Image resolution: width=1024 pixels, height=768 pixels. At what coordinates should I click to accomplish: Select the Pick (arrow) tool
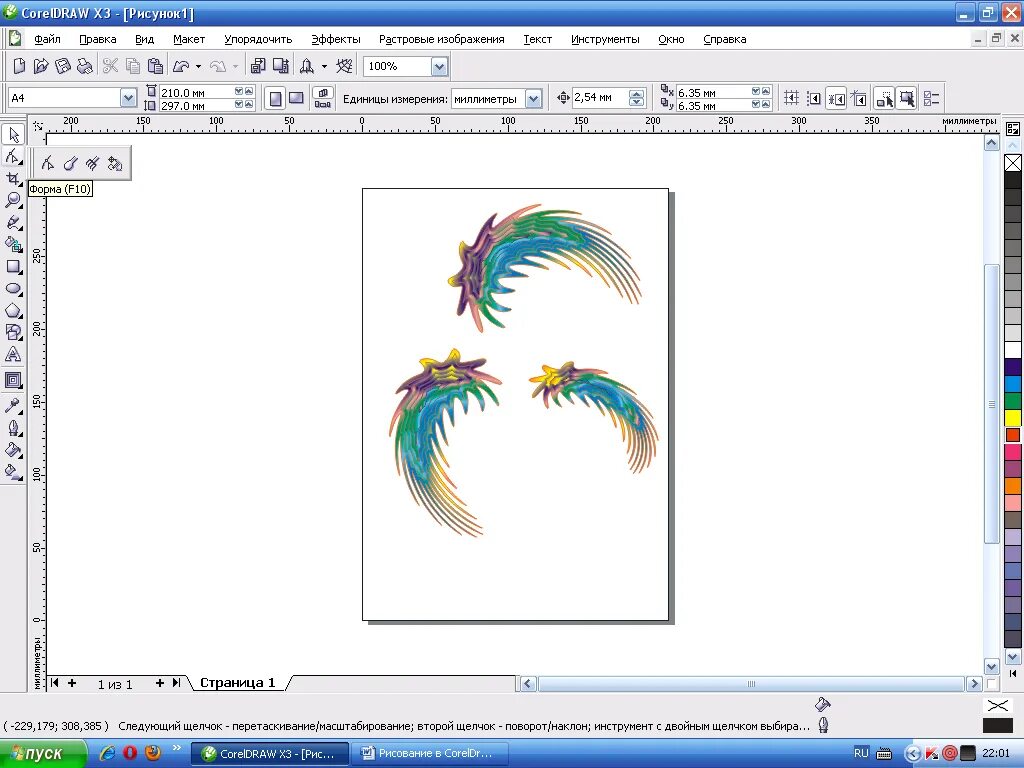[x=13, y=135]
